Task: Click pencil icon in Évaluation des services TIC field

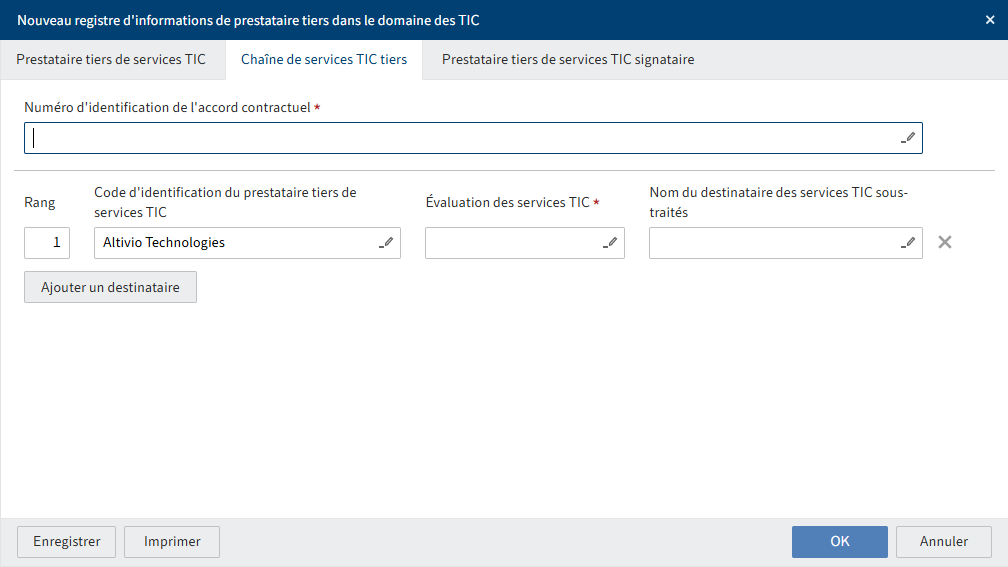Action: click(x=610, y=243)
